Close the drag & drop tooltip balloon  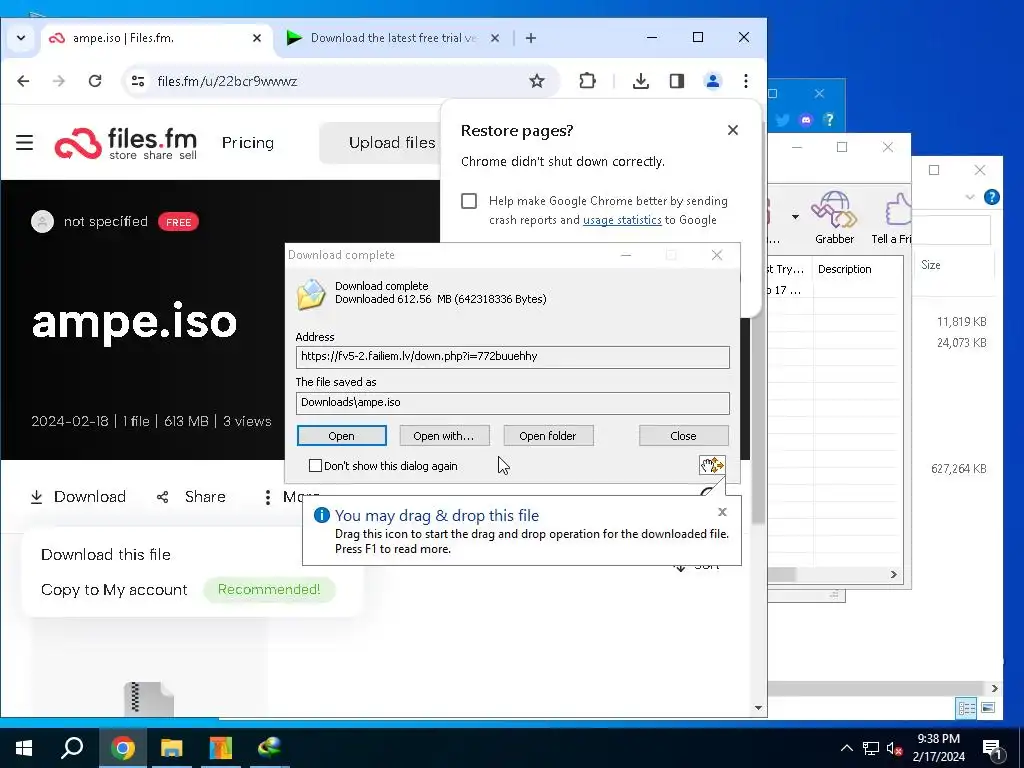(722, 512)
